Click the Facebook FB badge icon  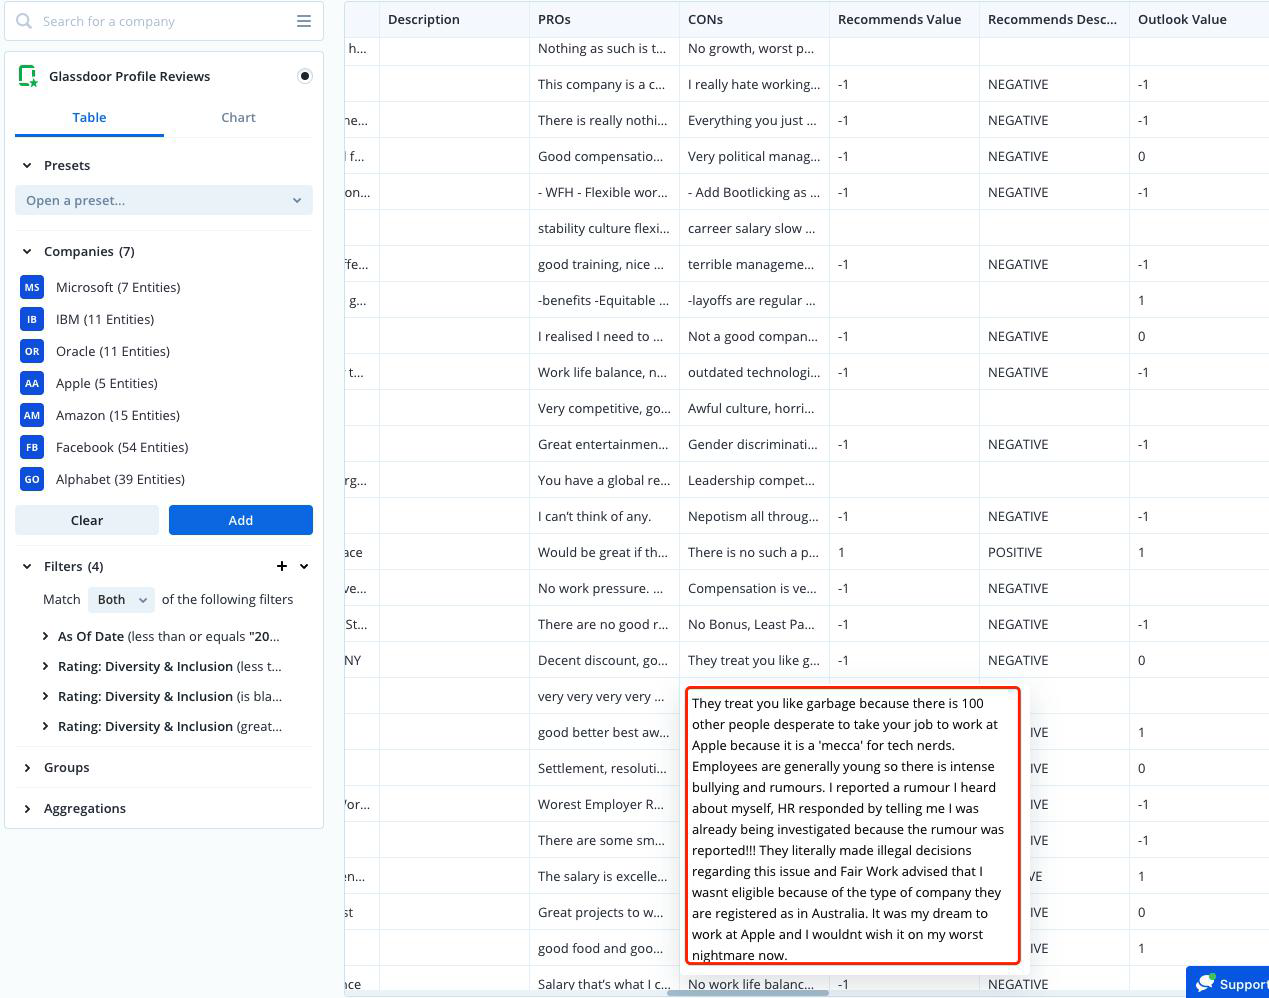click(32, 447)
